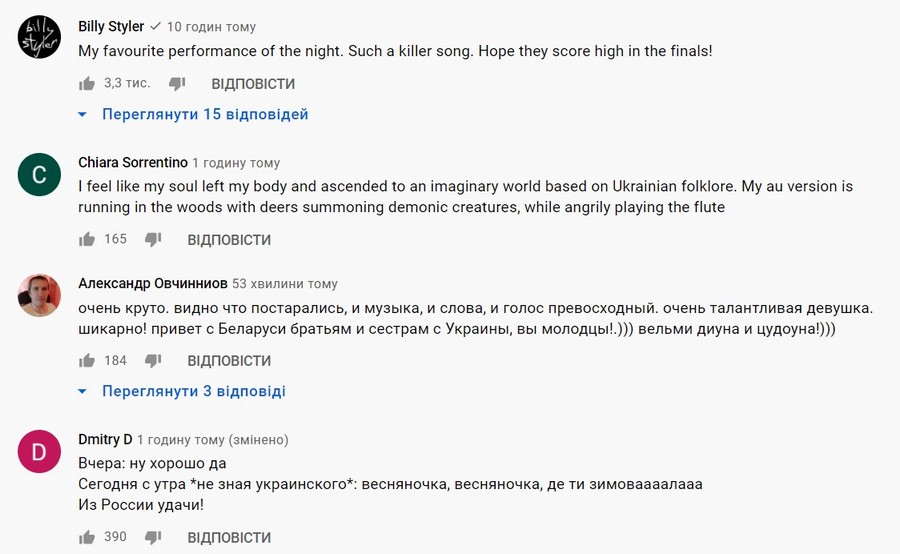This screenshot has width=900, height=554.
Task: Open Александр Овчинниов's profile name link
Action: pyautogui.click(x=153, y=284)
